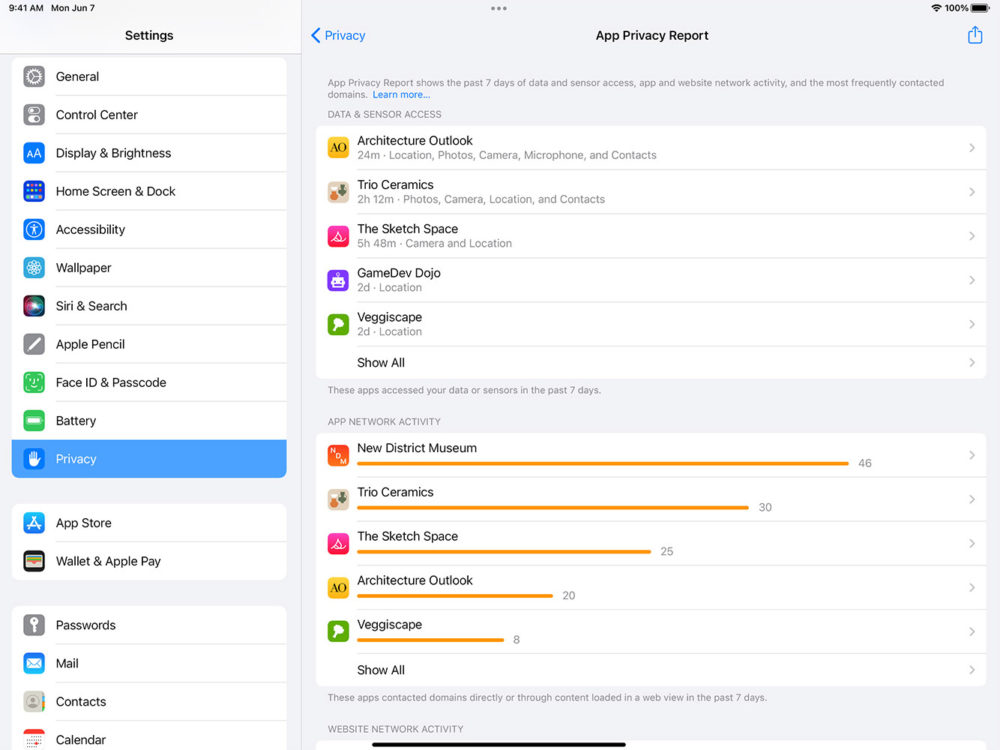Tap the New District Museum app icon

338,456
